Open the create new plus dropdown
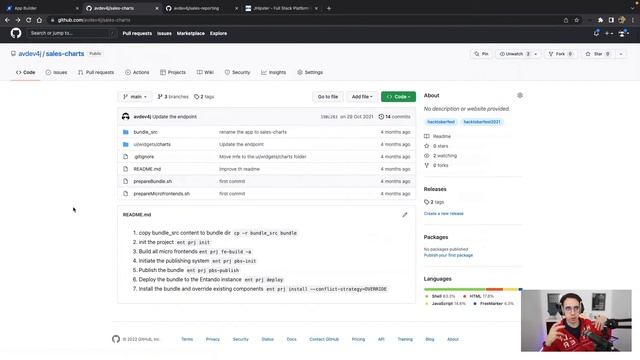 coord(609,33)
